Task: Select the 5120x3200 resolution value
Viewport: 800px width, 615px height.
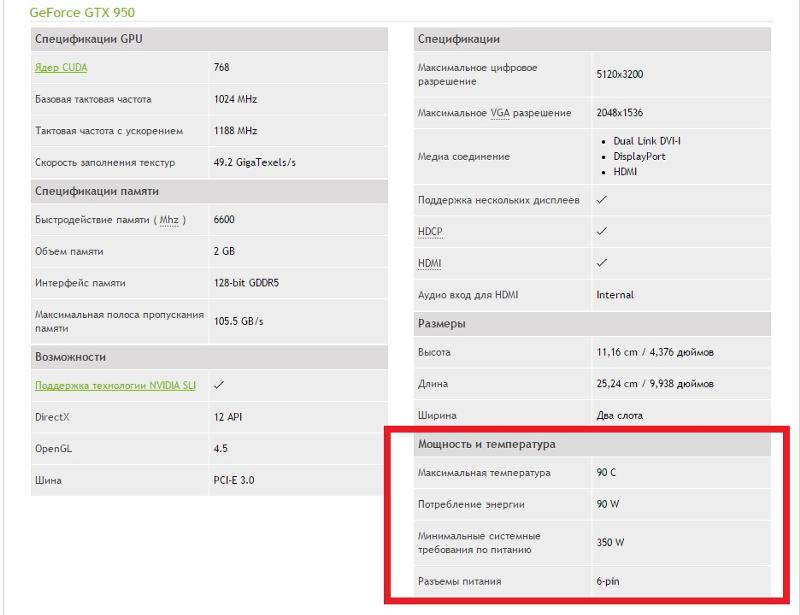Action: [x=619, y=74]
